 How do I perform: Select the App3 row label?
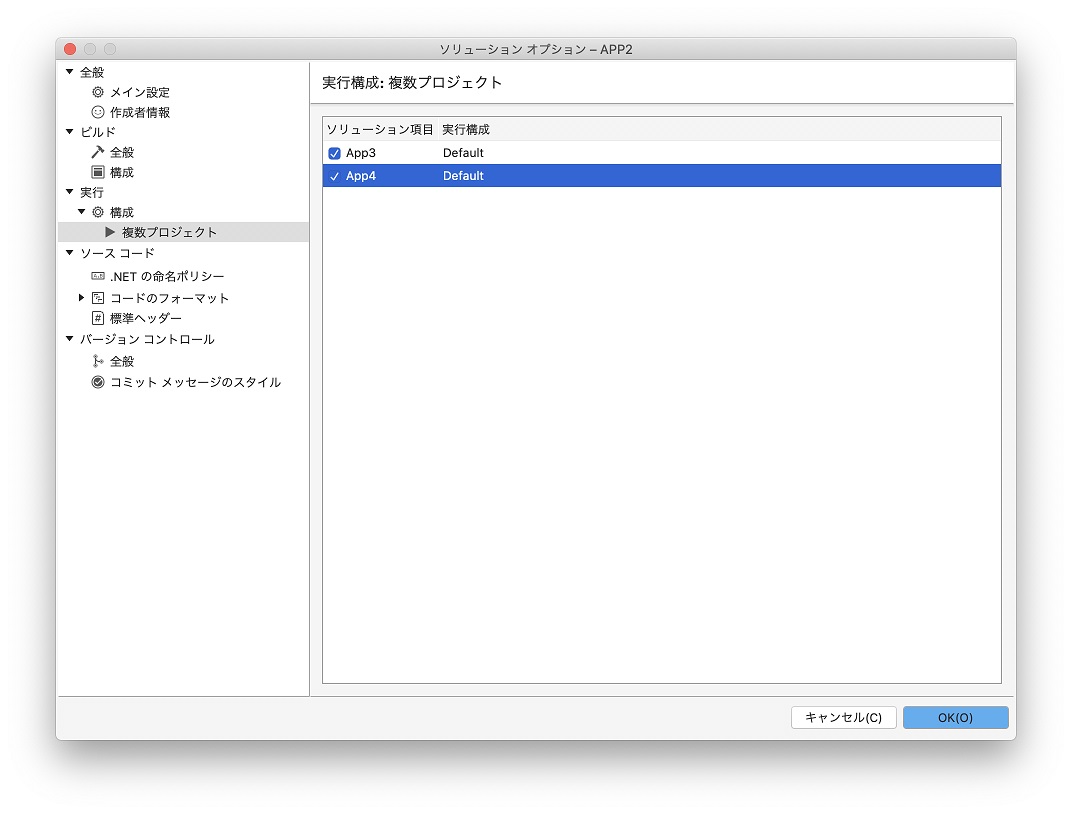point(361,153)
